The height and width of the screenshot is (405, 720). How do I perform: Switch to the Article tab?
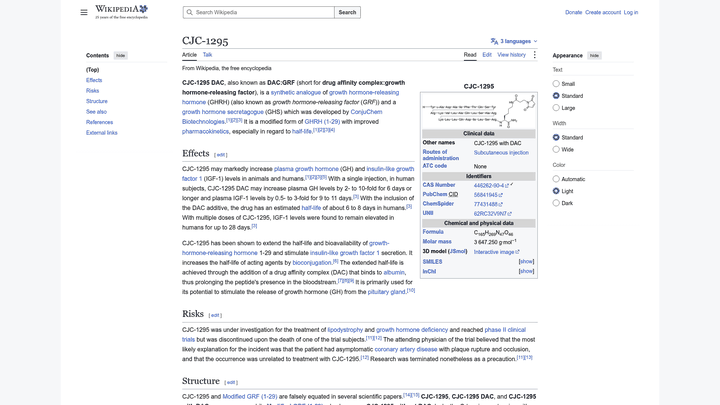click(x=189, y=55)
